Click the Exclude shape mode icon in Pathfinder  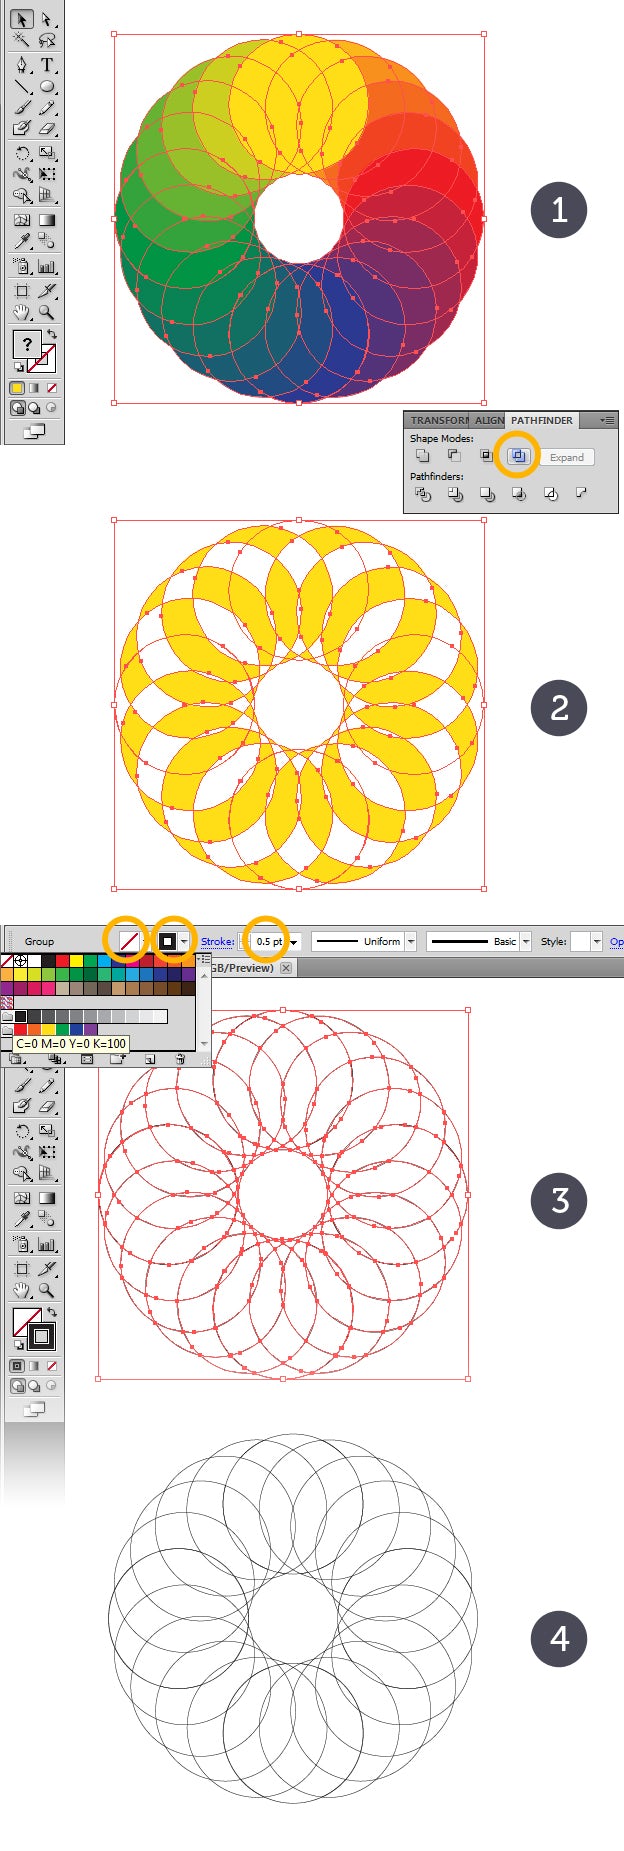(518, 456)
